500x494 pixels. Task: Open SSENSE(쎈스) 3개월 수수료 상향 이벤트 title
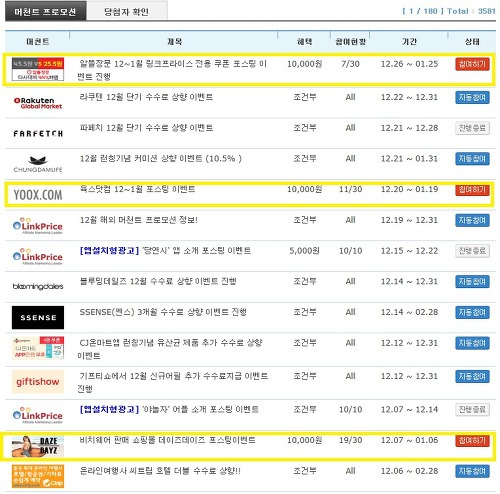click(163, 312)
